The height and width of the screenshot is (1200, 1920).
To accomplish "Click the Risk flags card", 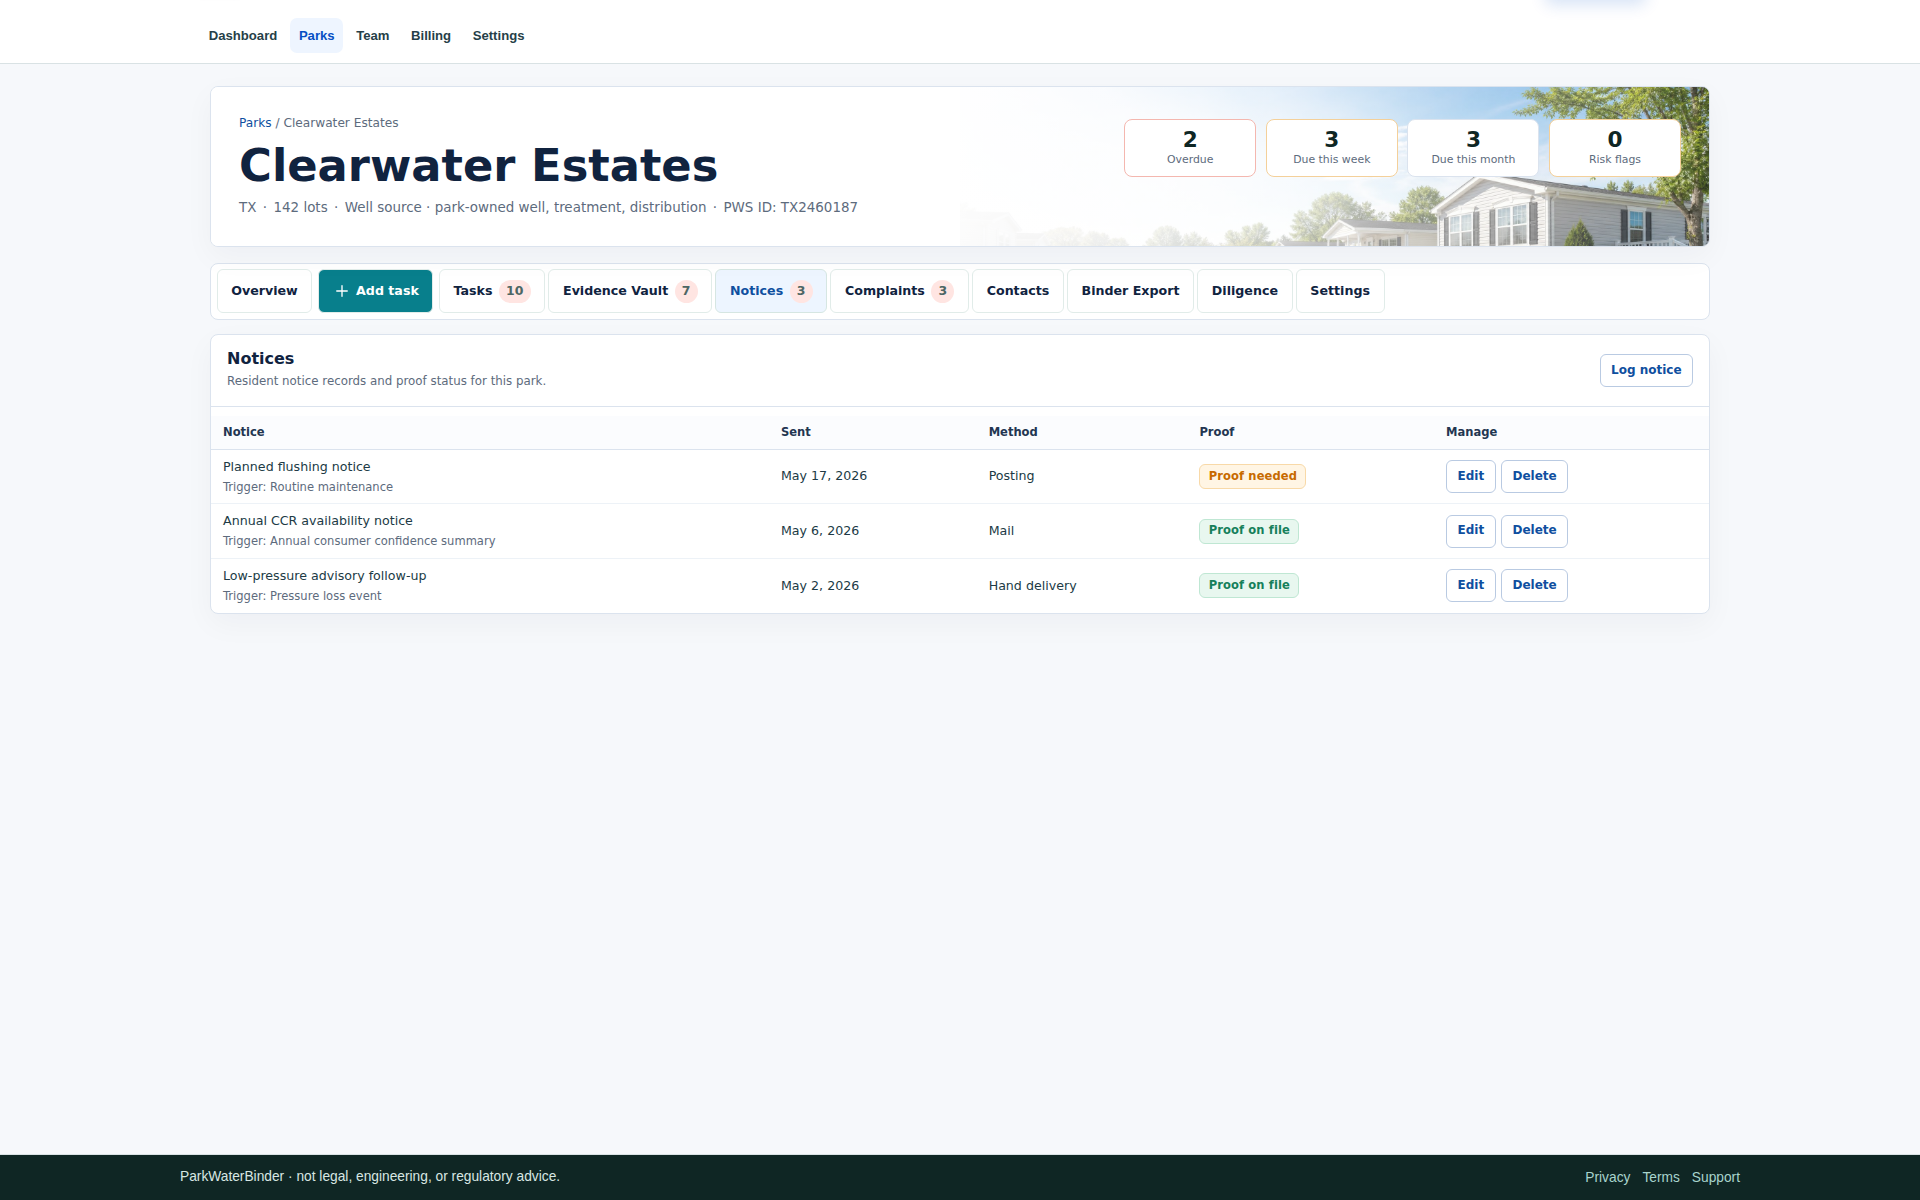I will [x=1614, y=148].
